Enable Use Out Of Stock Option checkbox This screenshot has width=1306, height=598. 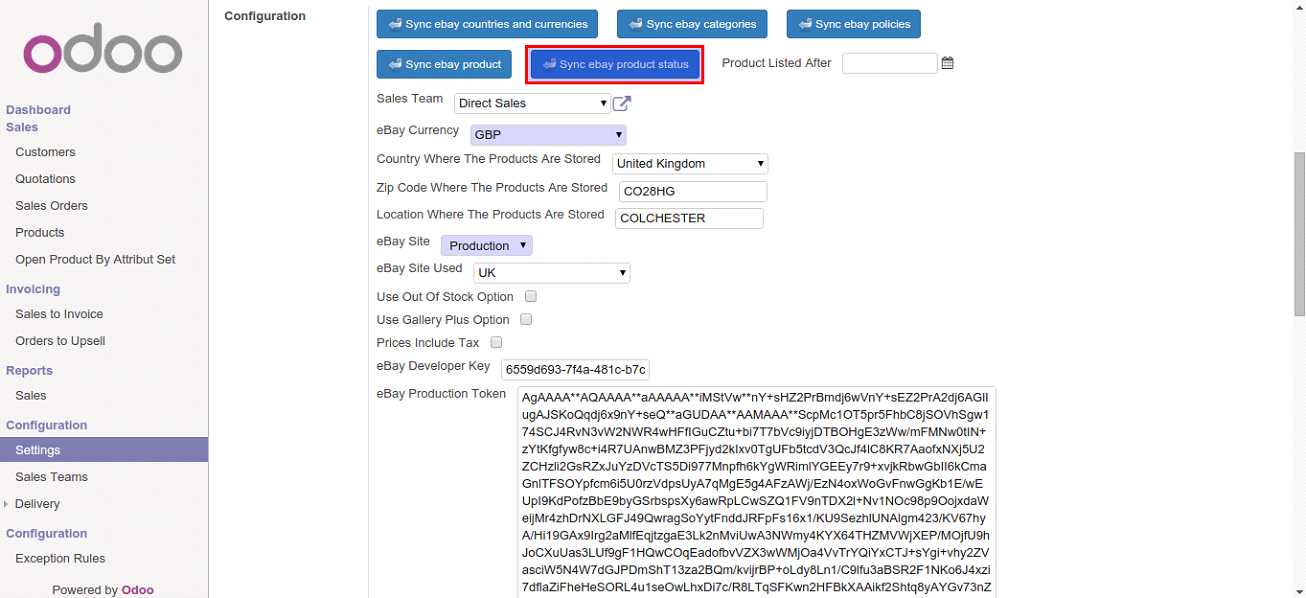[x=531, y=296]
